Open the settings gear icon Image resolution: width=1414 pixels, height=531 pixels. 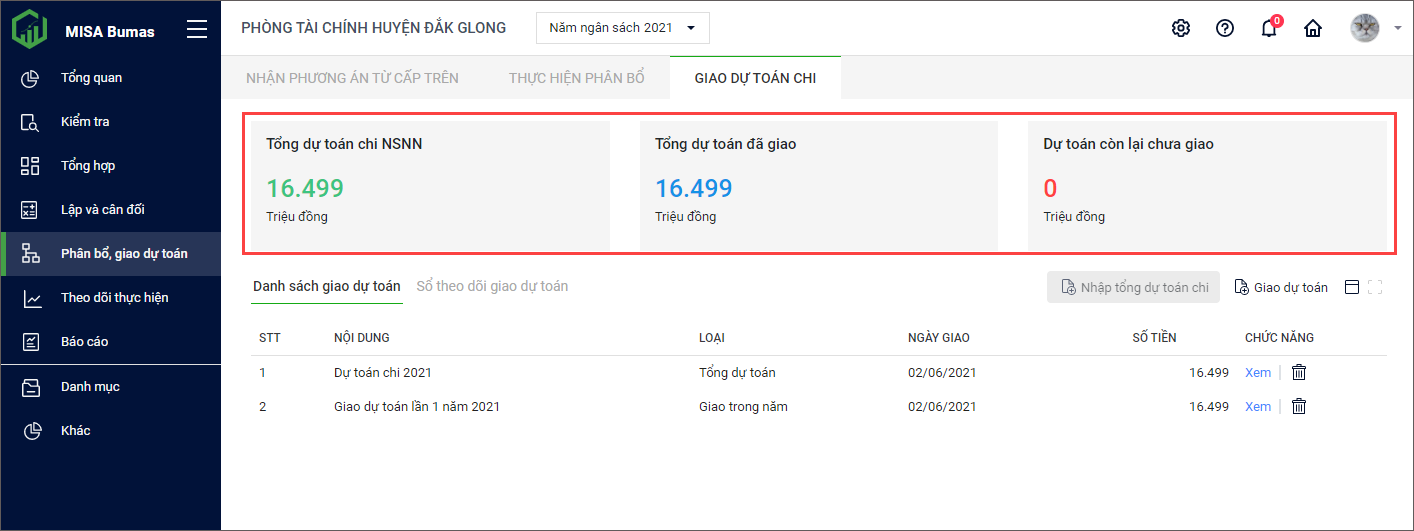pos(1181,28)
